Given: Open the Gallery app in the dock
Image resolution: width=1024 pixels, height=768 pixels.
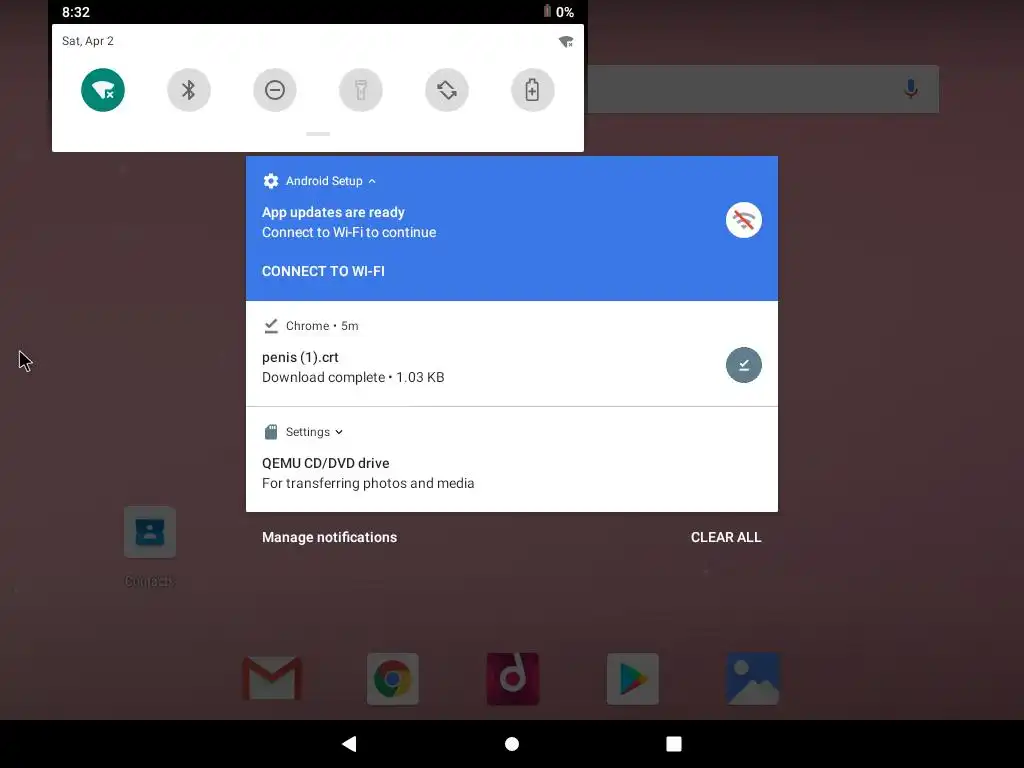Looking at the screenshot, I should click(753, 679).
